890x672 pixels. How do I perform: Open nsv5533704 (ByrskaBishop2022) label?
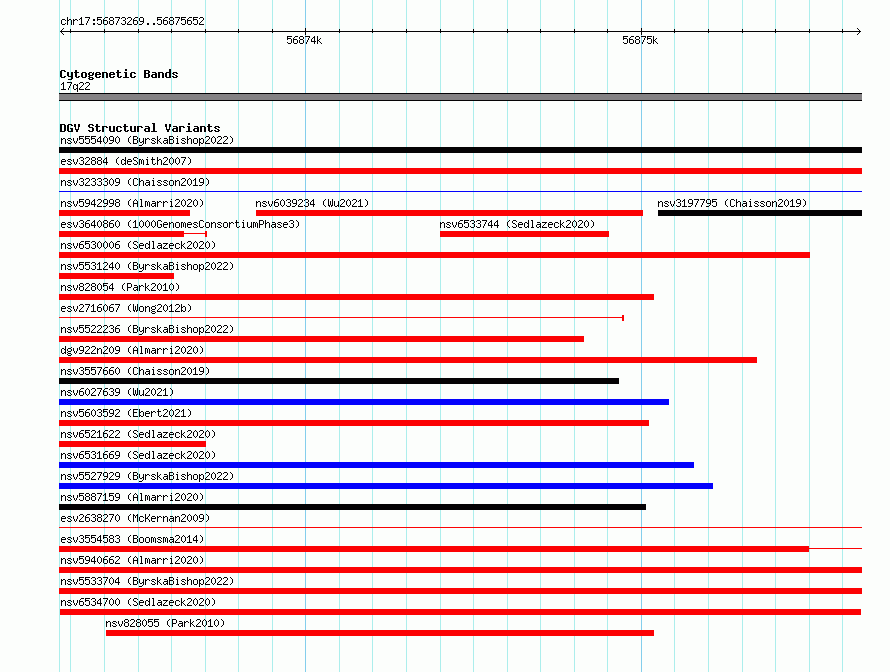tap(147, 581)
